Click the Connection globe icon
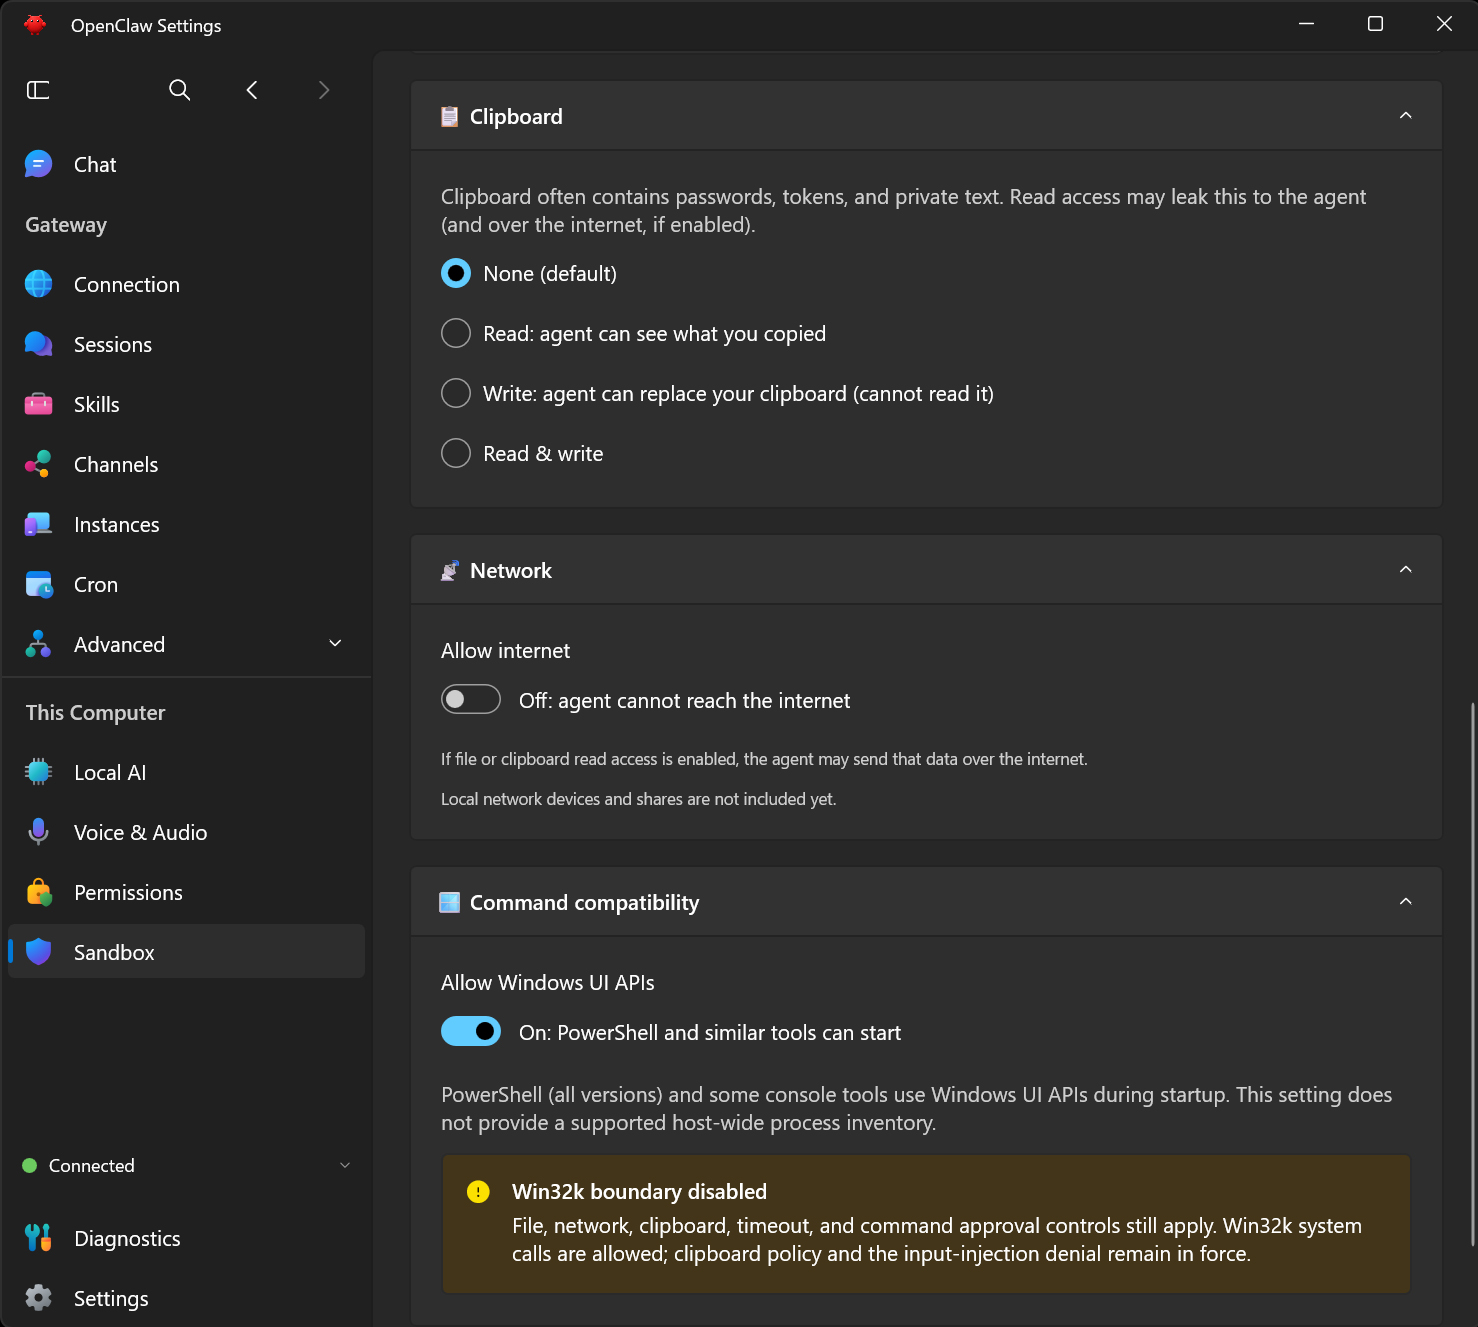The width and height of the screenshot is (1478, 1327). click(39, 284)
